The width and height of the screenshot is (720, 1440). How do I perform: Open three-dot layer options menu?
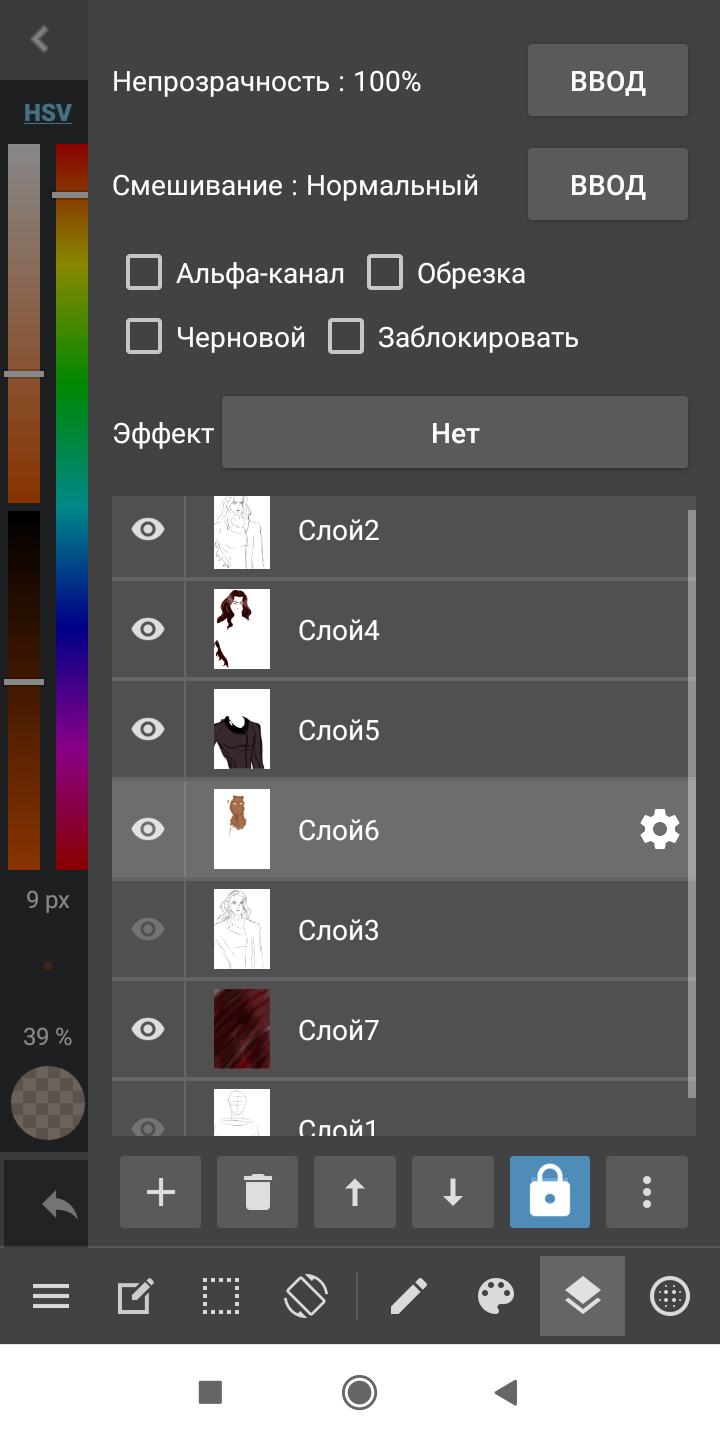[x=647, y=1191]
